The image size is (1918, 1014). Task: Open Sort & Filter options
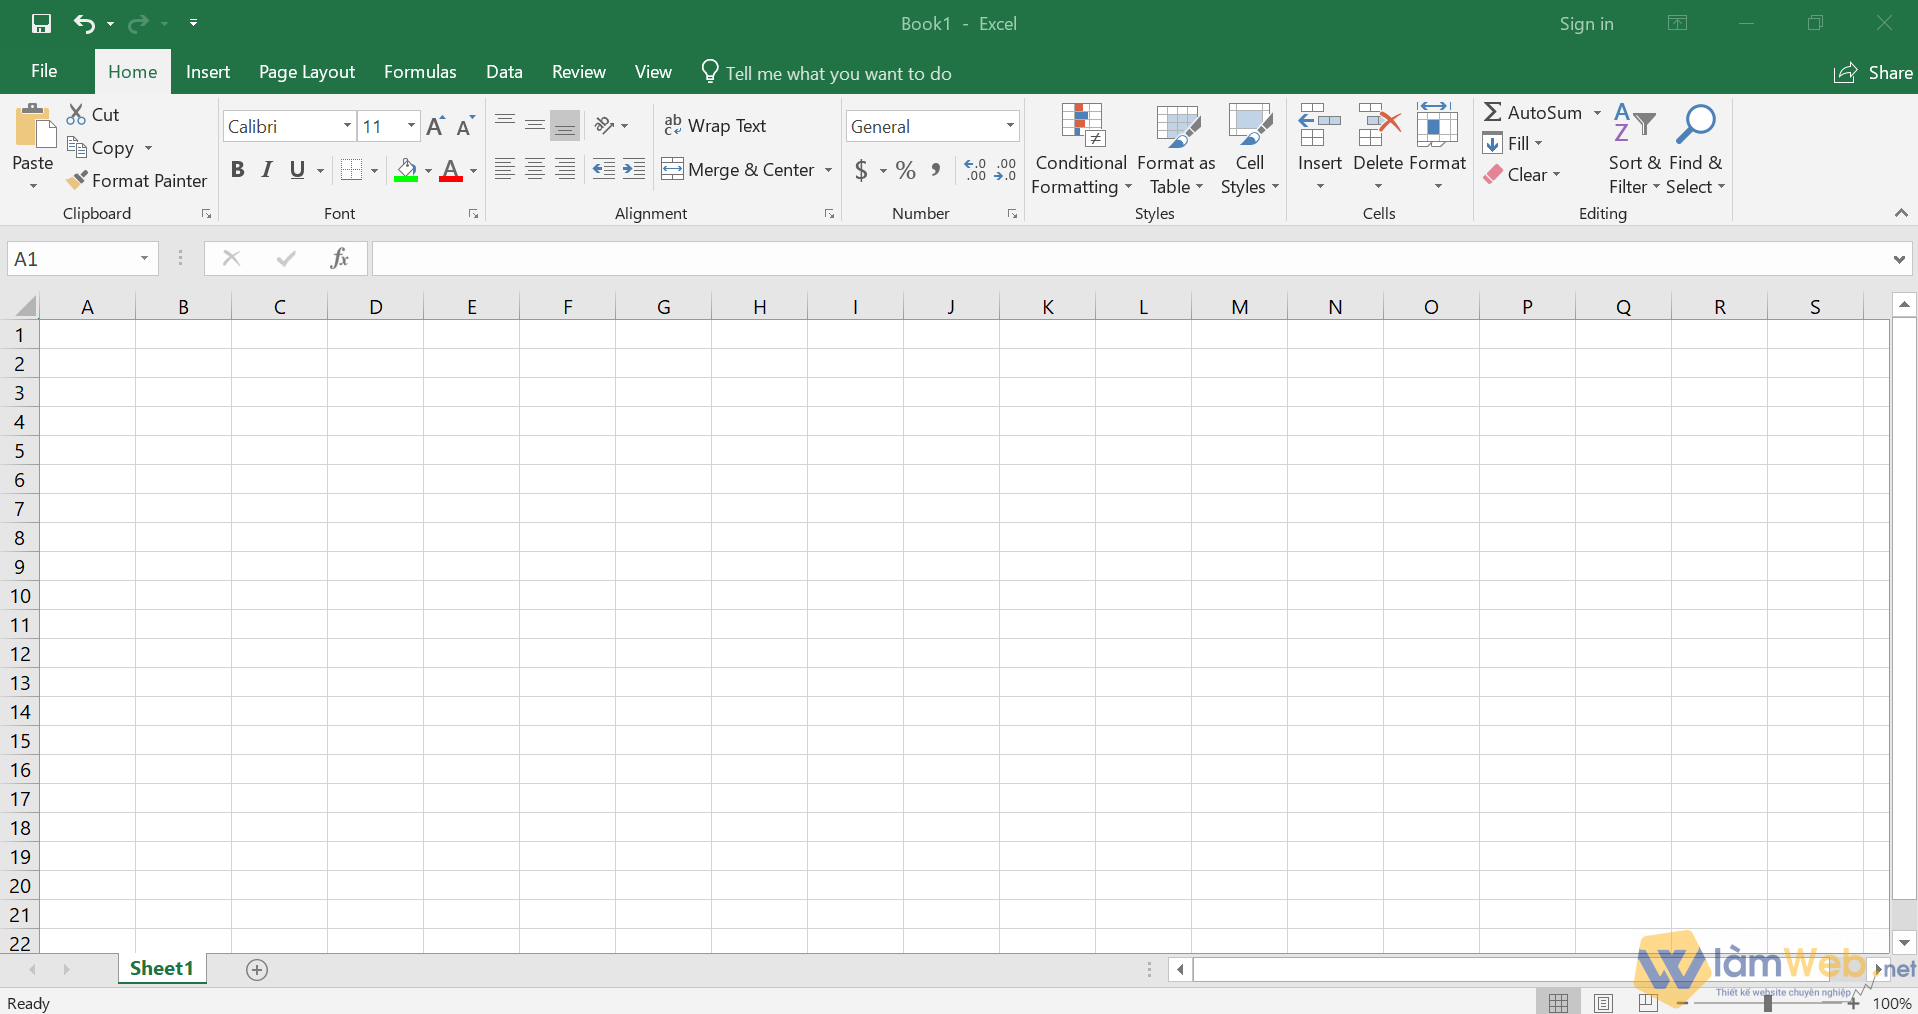[x=1634, y=150]
